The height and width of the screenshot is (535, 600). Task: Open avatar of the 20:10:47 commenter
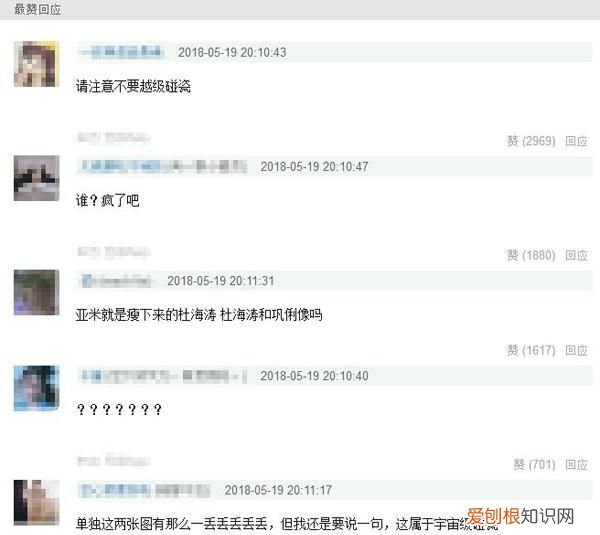click(x=37, y=178)
